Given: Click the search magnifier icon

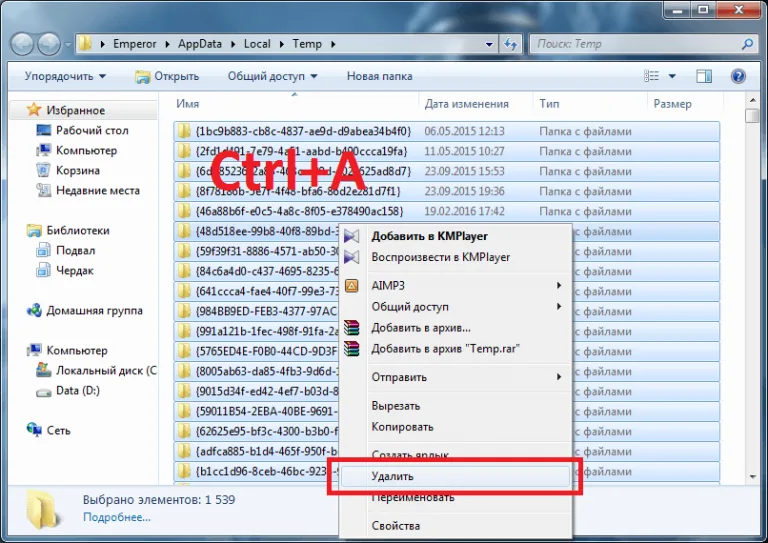Looking at the screenshot, I should [x=747, y=44].
